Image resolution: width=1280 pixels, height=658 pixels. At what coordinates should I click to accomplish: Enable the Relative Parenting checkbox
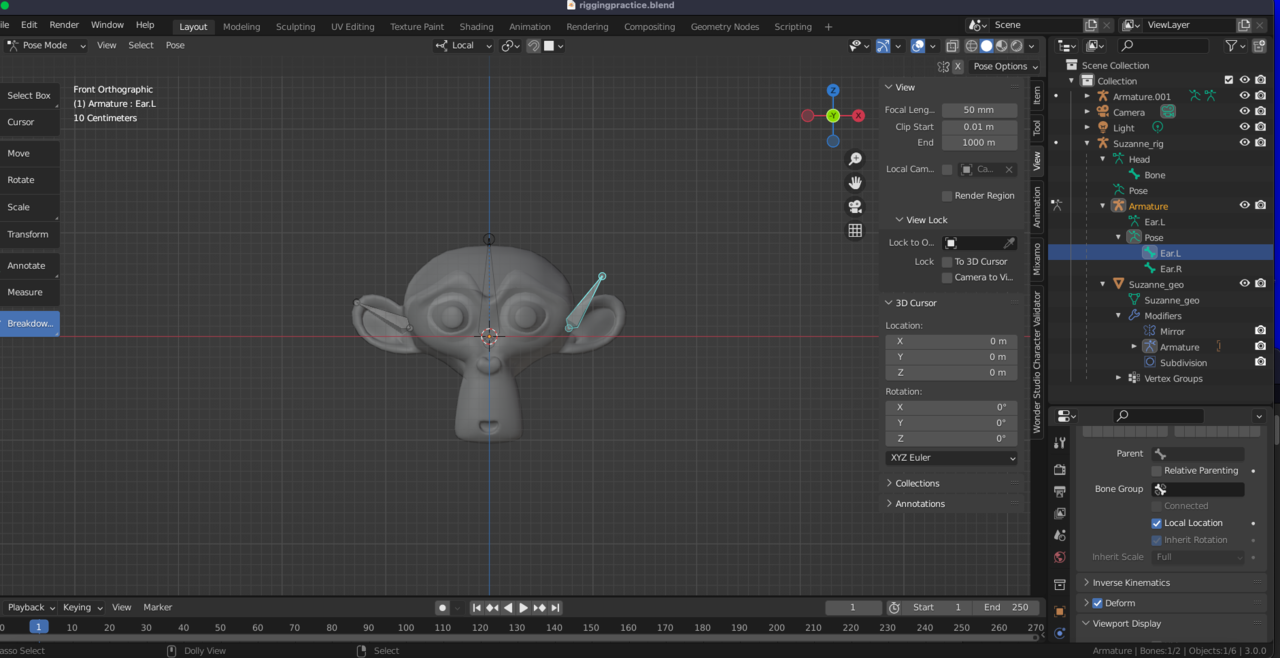tap(1156, 470)
